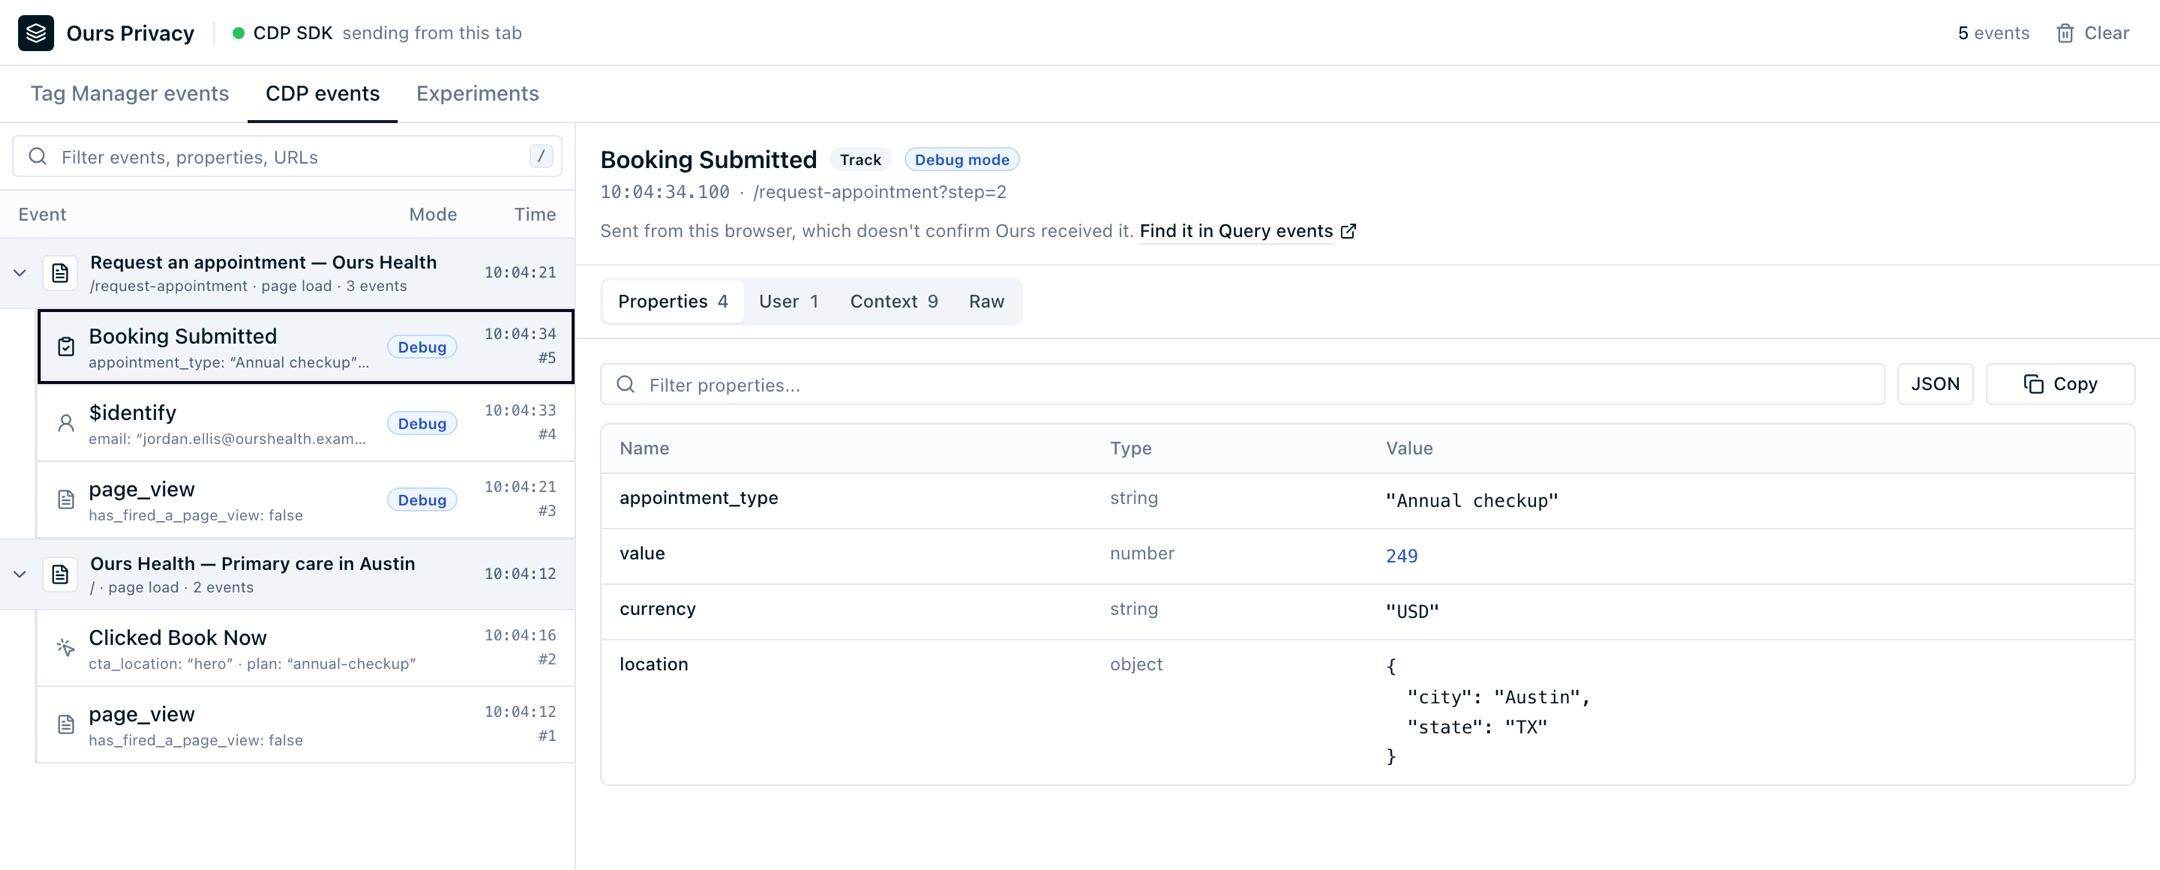The width and height of the screenshot is (2160, 870).
Task: Open the Experiments tab
Action: tap(478, 94)
